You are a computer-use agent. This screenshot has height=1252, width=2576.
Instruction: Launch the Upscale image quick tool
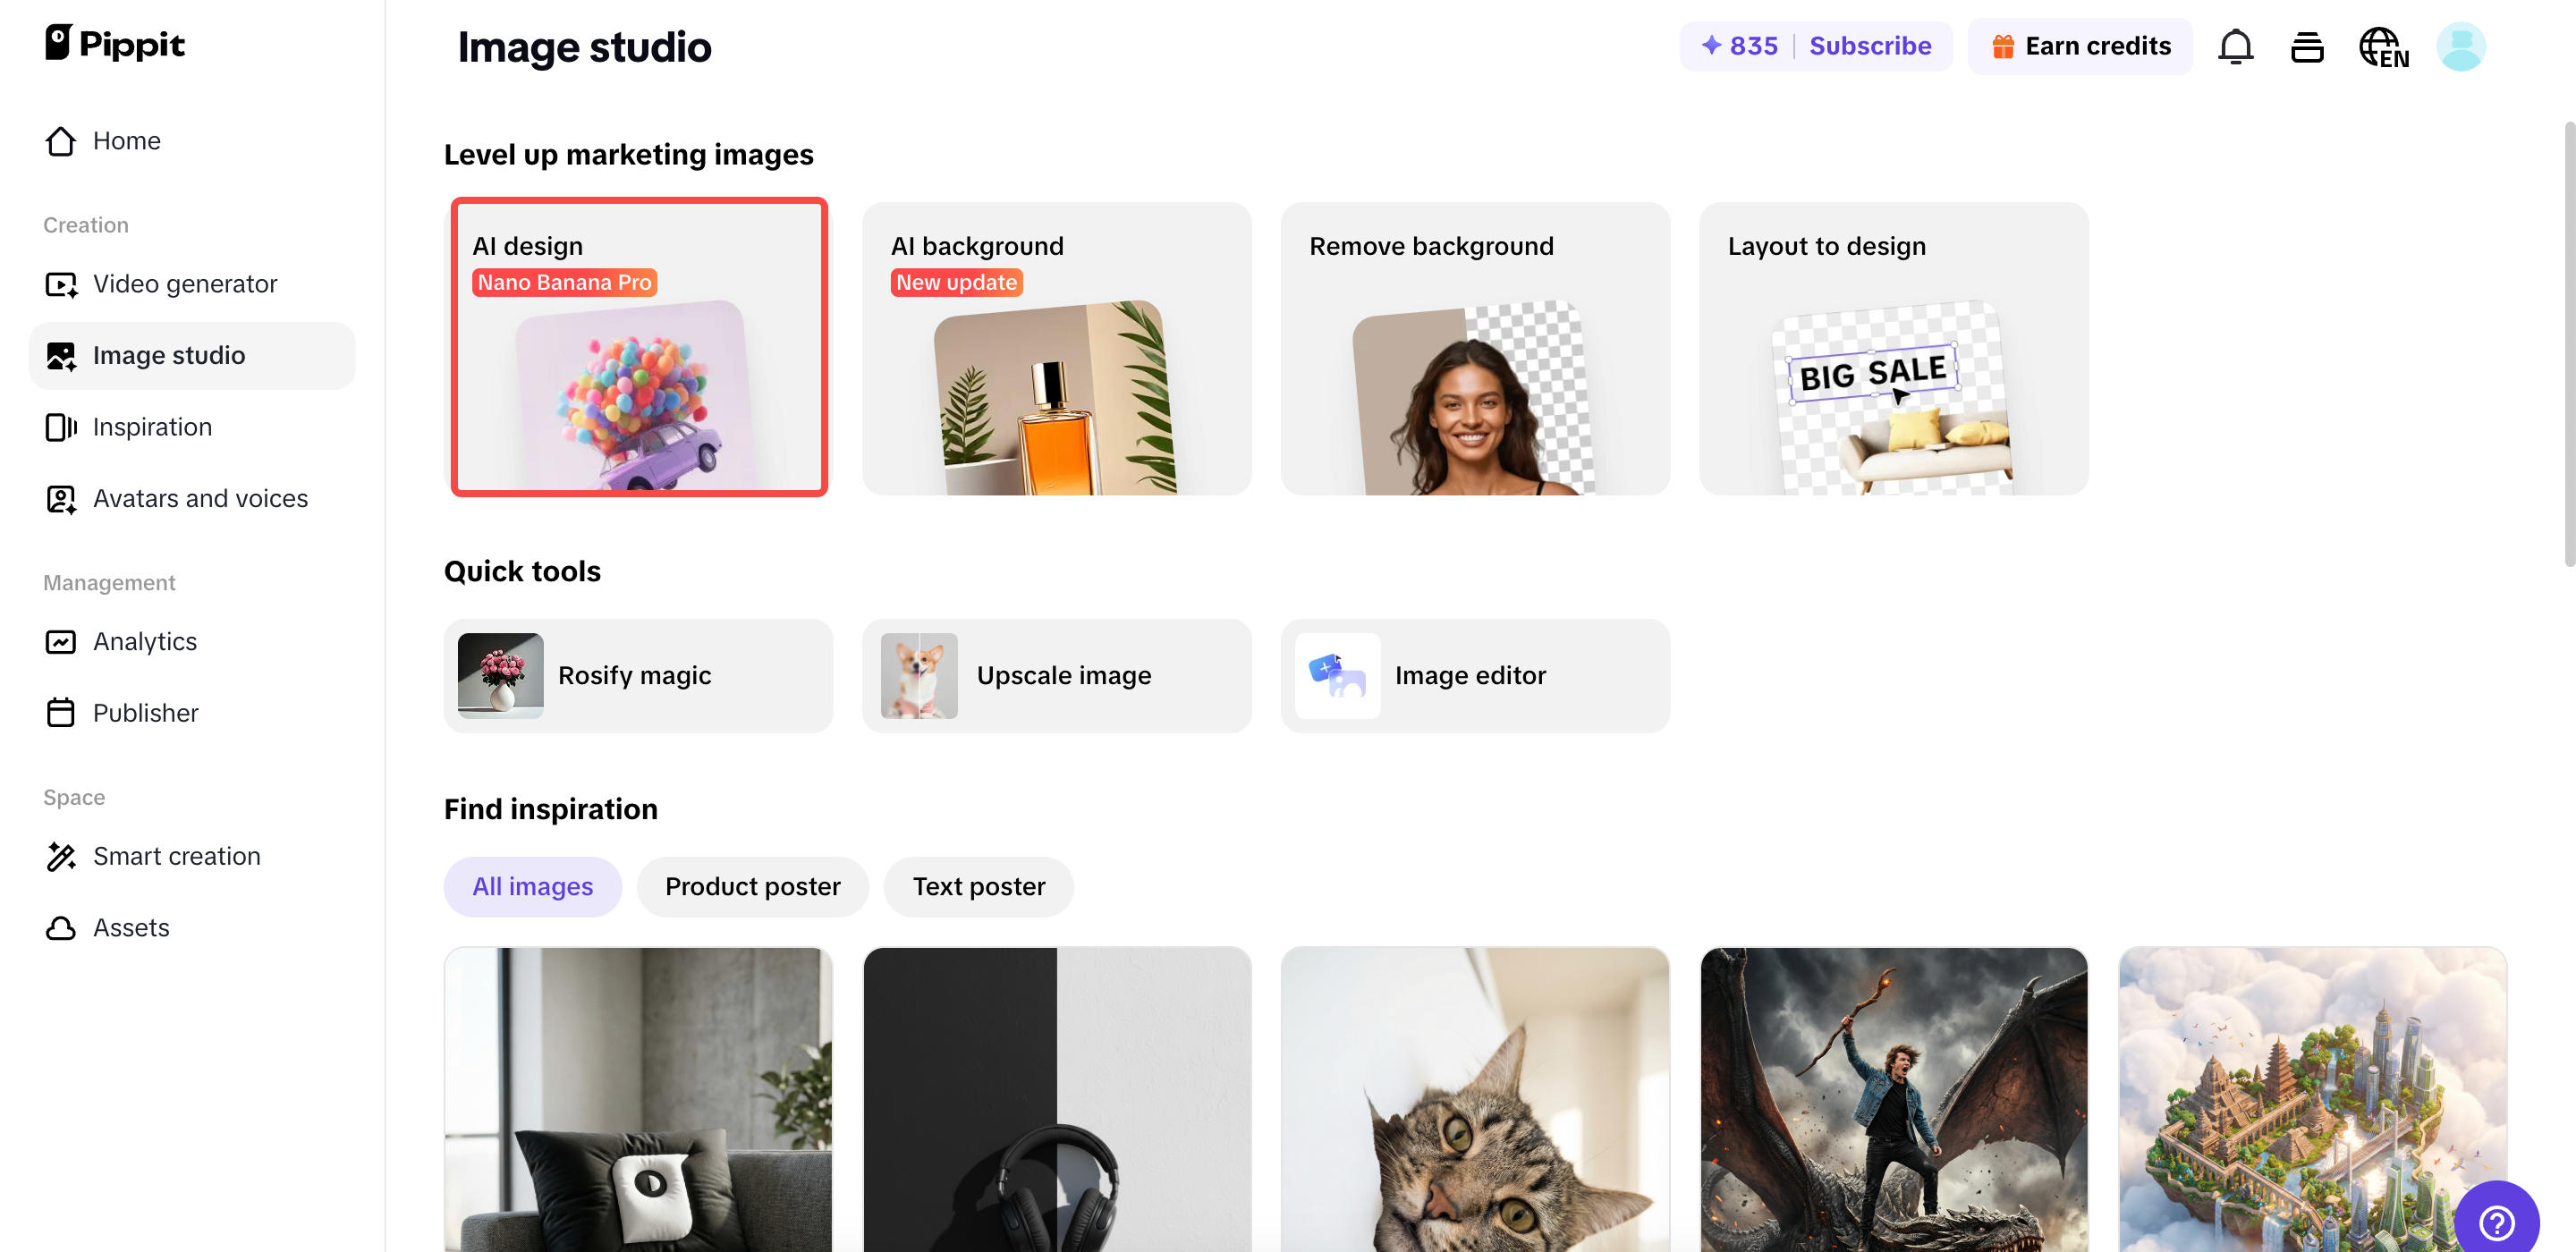(x=1056, y=675)
